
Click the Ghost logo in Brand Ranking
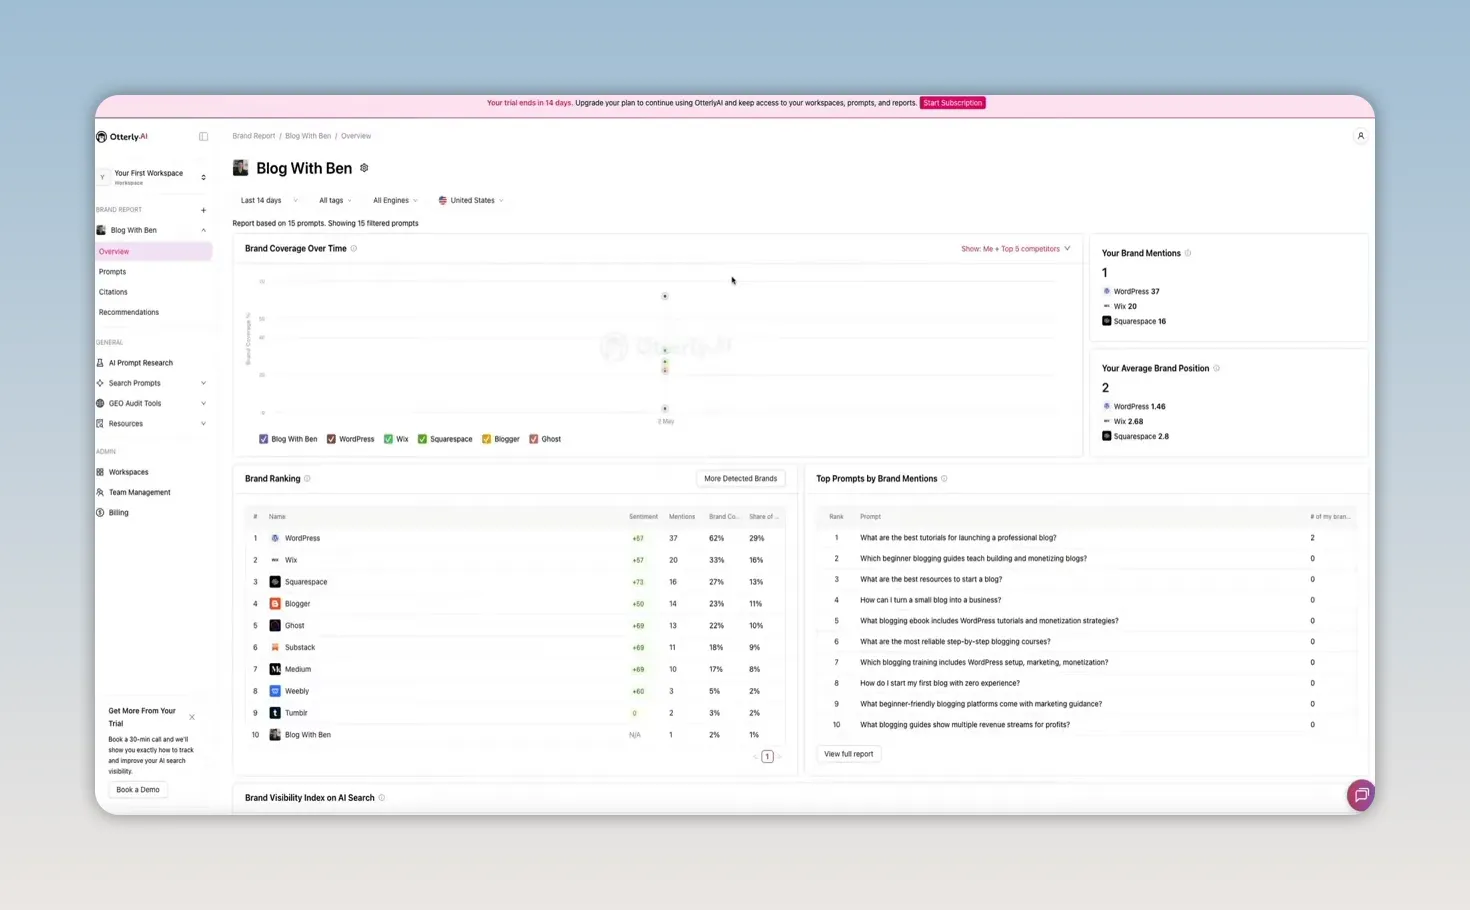tap(275, 626)
